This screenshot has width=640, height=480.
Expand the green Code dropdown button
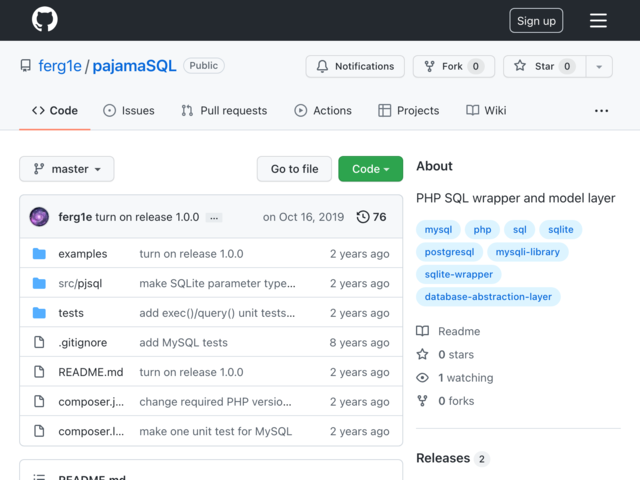pyautogui.click(x=370, y=169)
